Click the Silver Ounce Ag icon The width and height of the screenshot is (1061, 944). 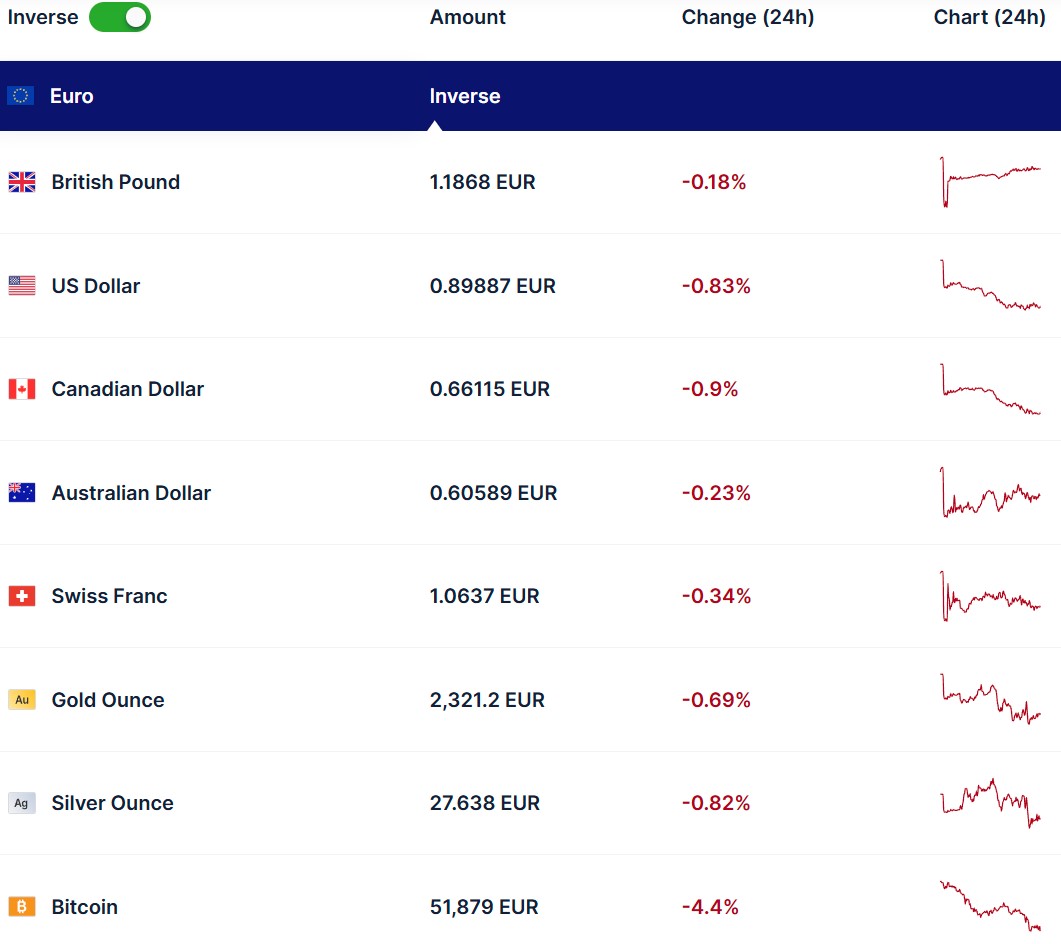pos(22,803)
